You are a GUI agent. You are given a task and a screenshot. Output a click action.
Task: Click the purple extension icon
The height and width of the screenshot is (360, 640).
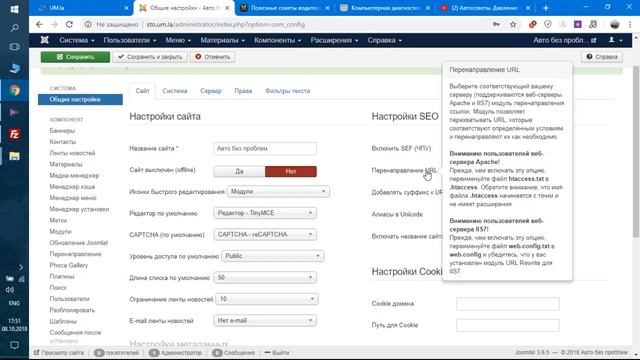[578, 24]
